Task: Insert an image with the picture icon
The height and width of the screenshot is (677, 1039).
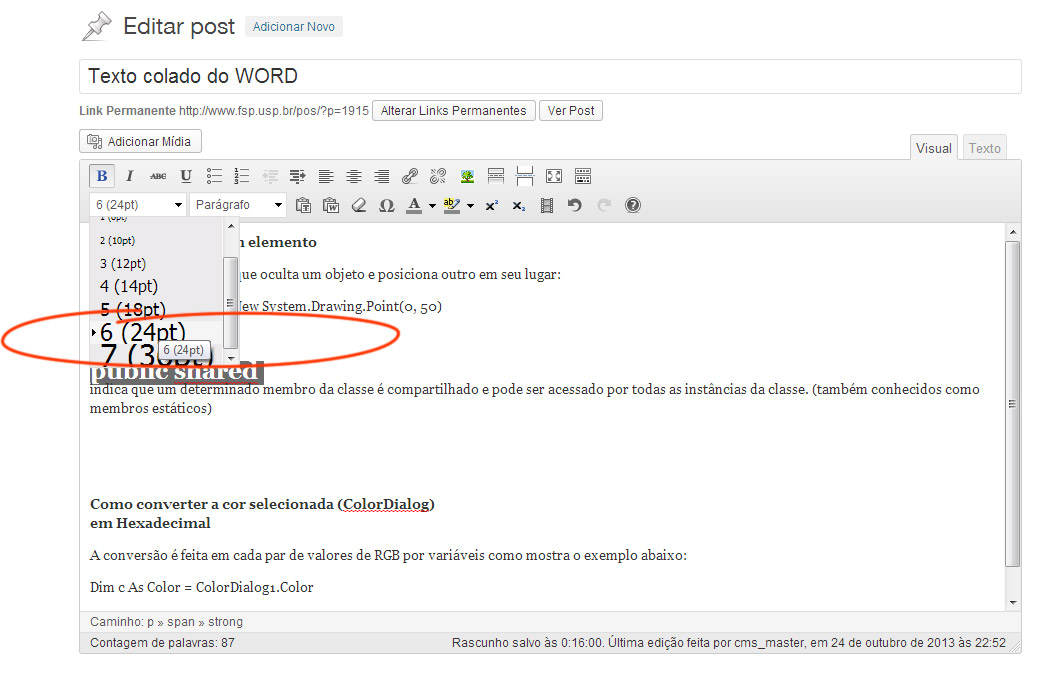Action: tap(467, 176)
